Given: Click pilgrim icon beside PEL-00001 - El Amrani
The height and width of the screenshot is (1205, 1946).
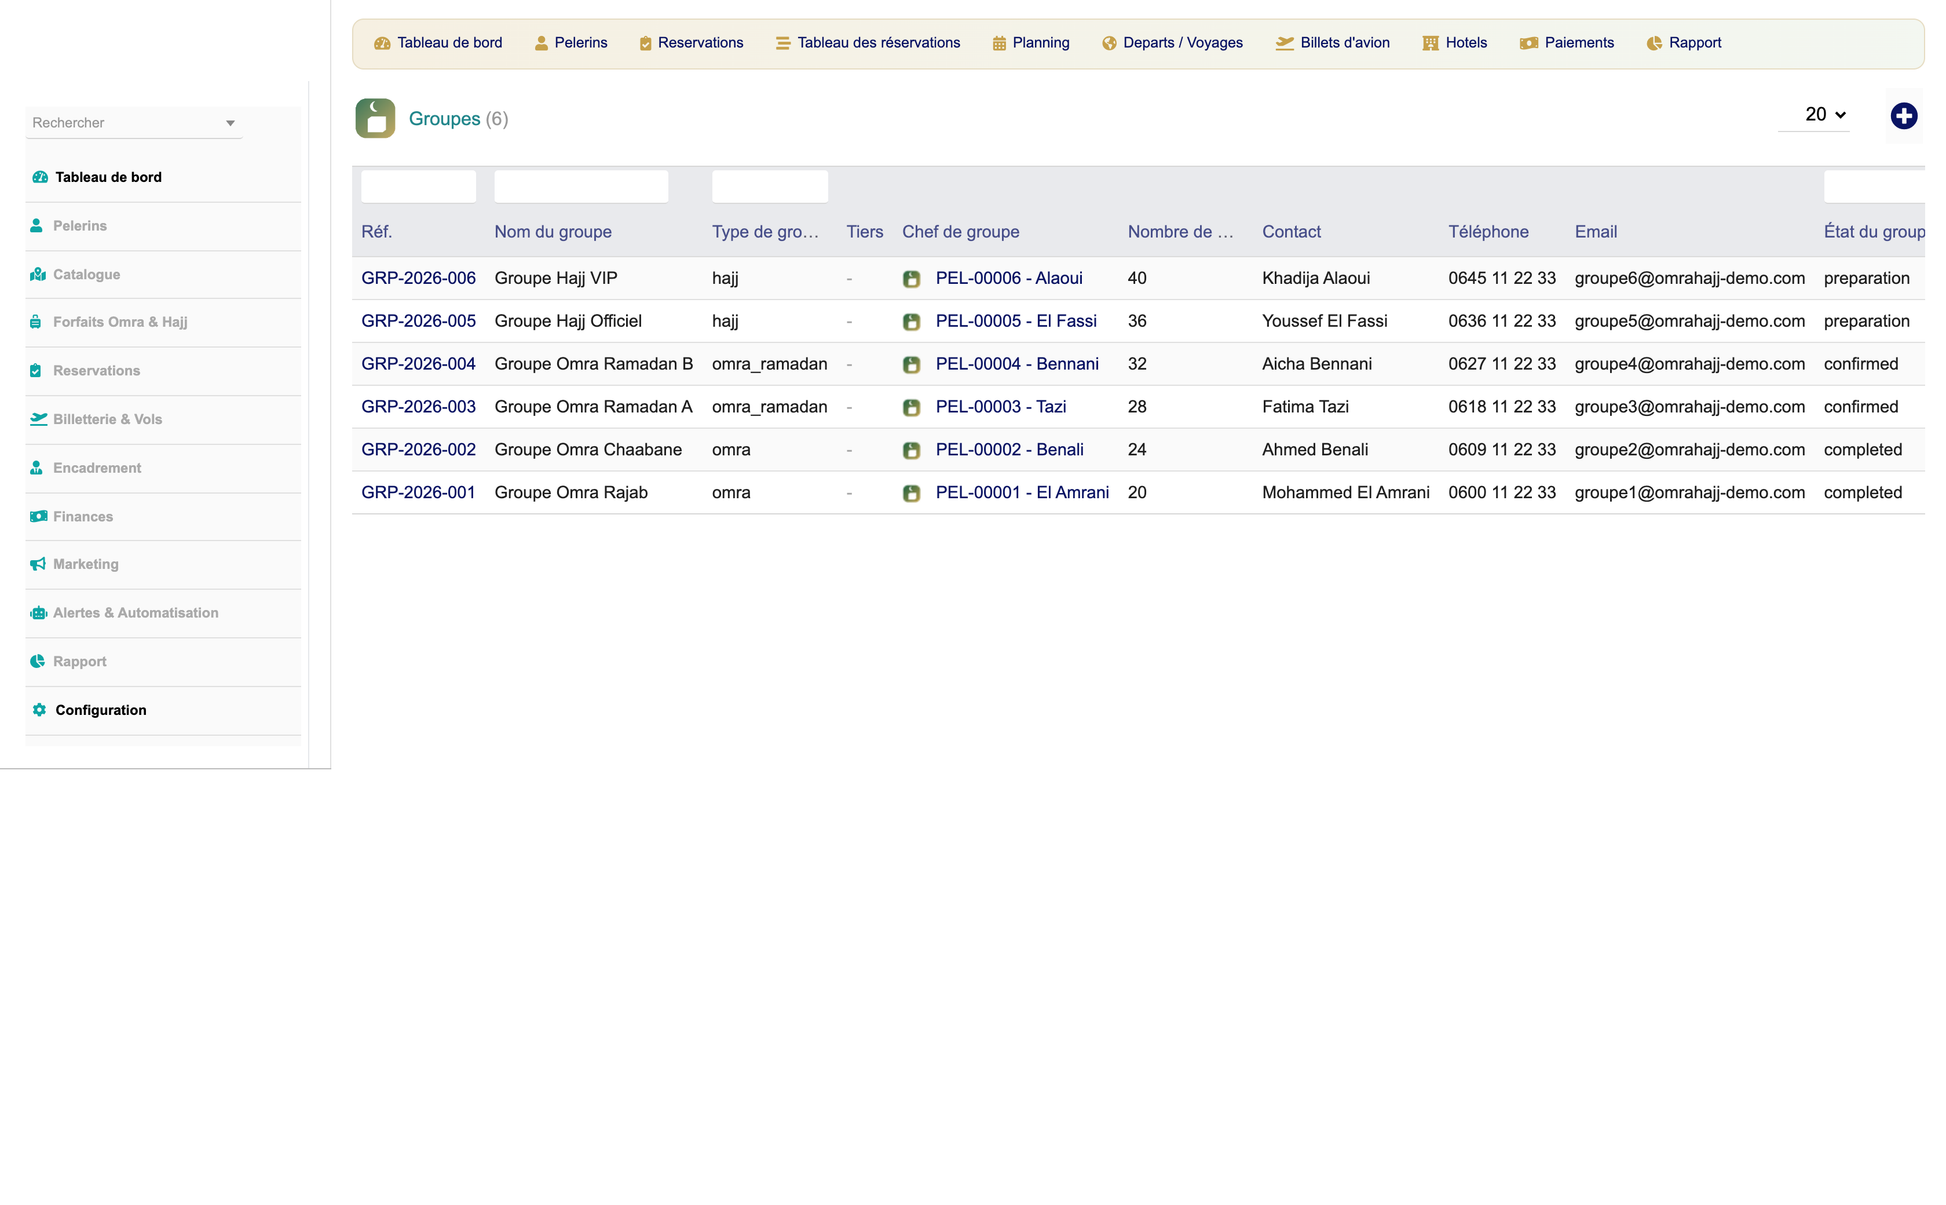Looking at the screenshot, I should pos(911,493).
